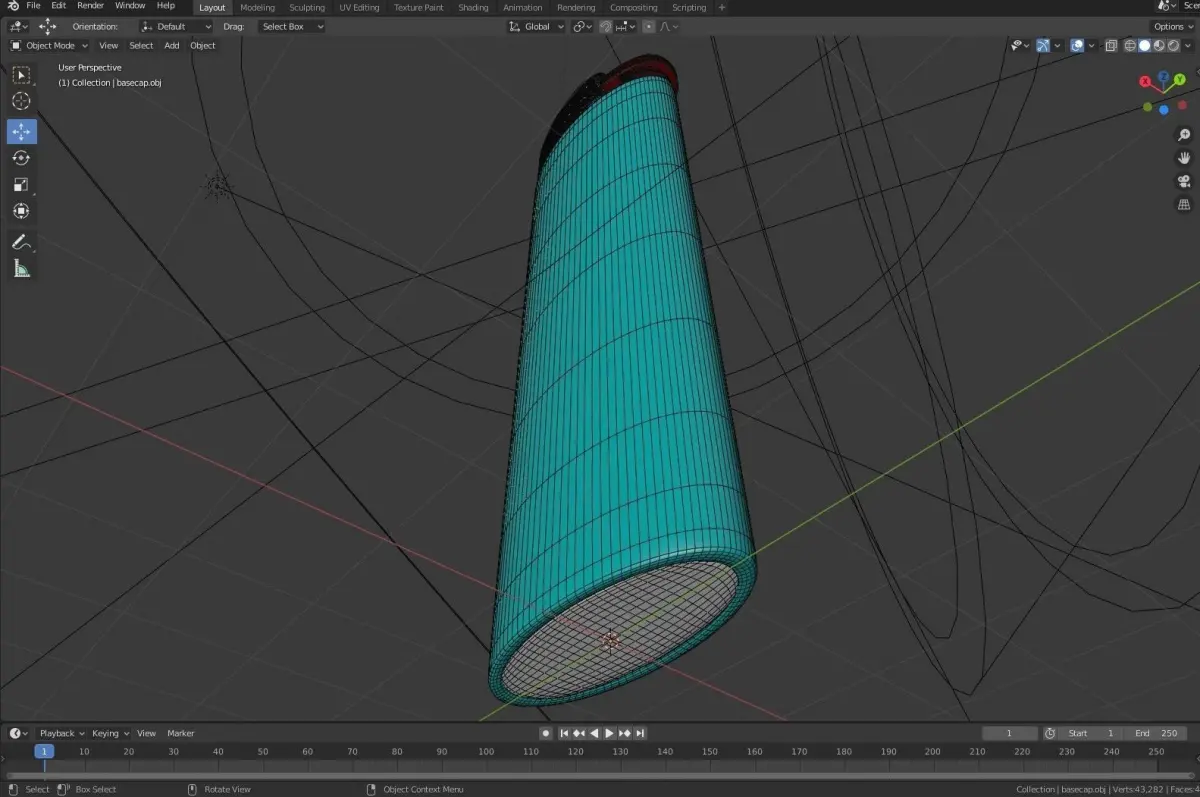Toggle X-ray mode

1111,45
